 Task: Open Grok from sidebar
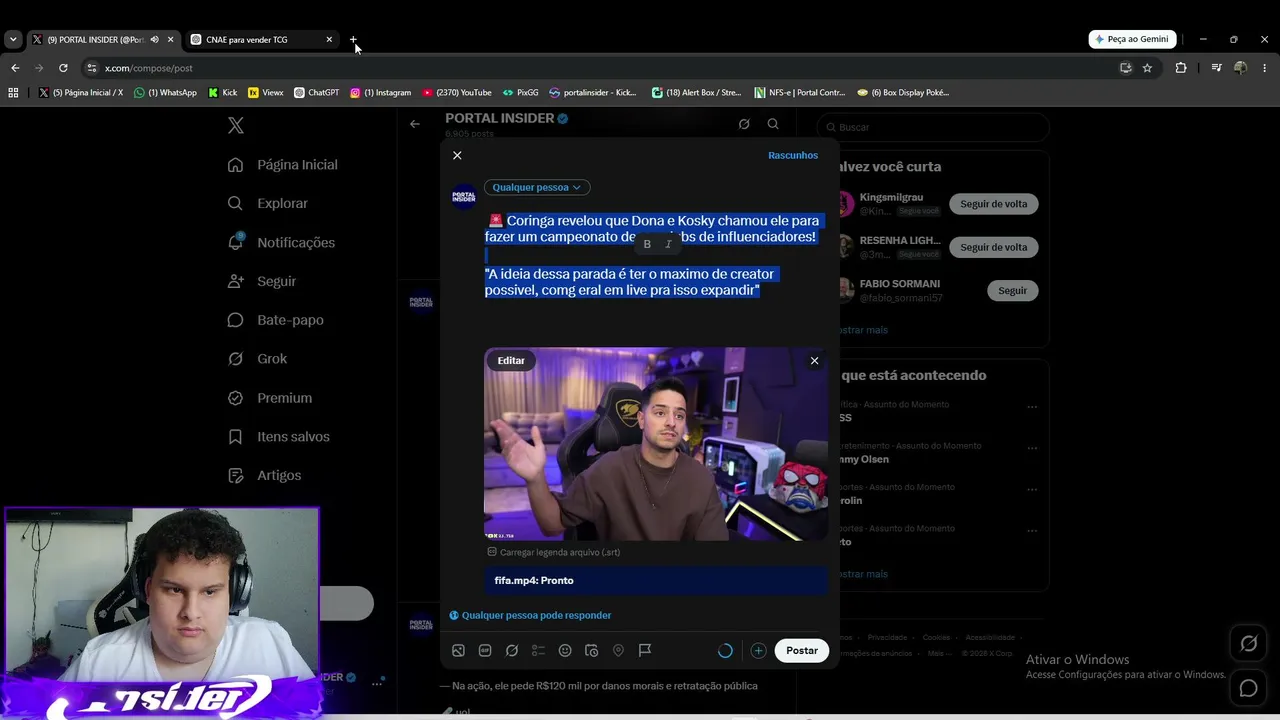pyautogui.click(x=257, y=359)
